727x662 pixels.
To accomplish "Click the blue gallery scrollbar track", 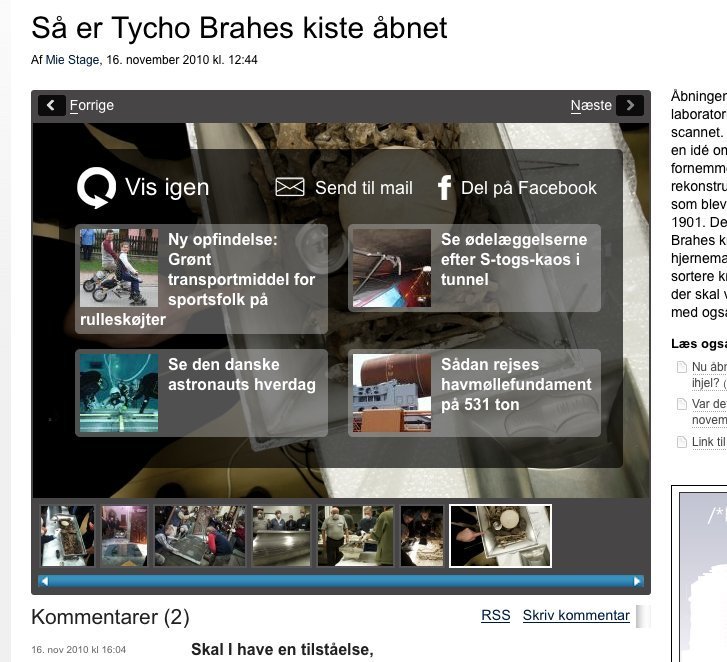I will tap(340, 581).
